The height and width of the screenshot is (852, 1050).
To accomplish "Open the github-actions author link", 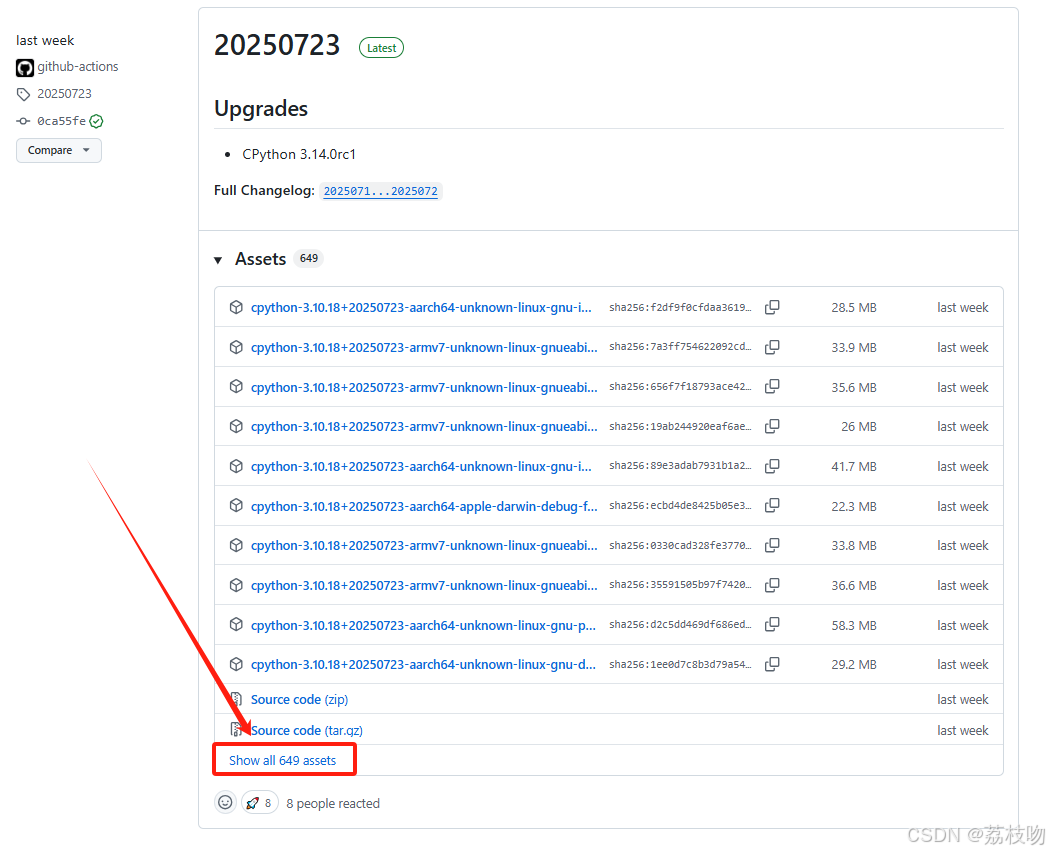I will click(78, 66).
